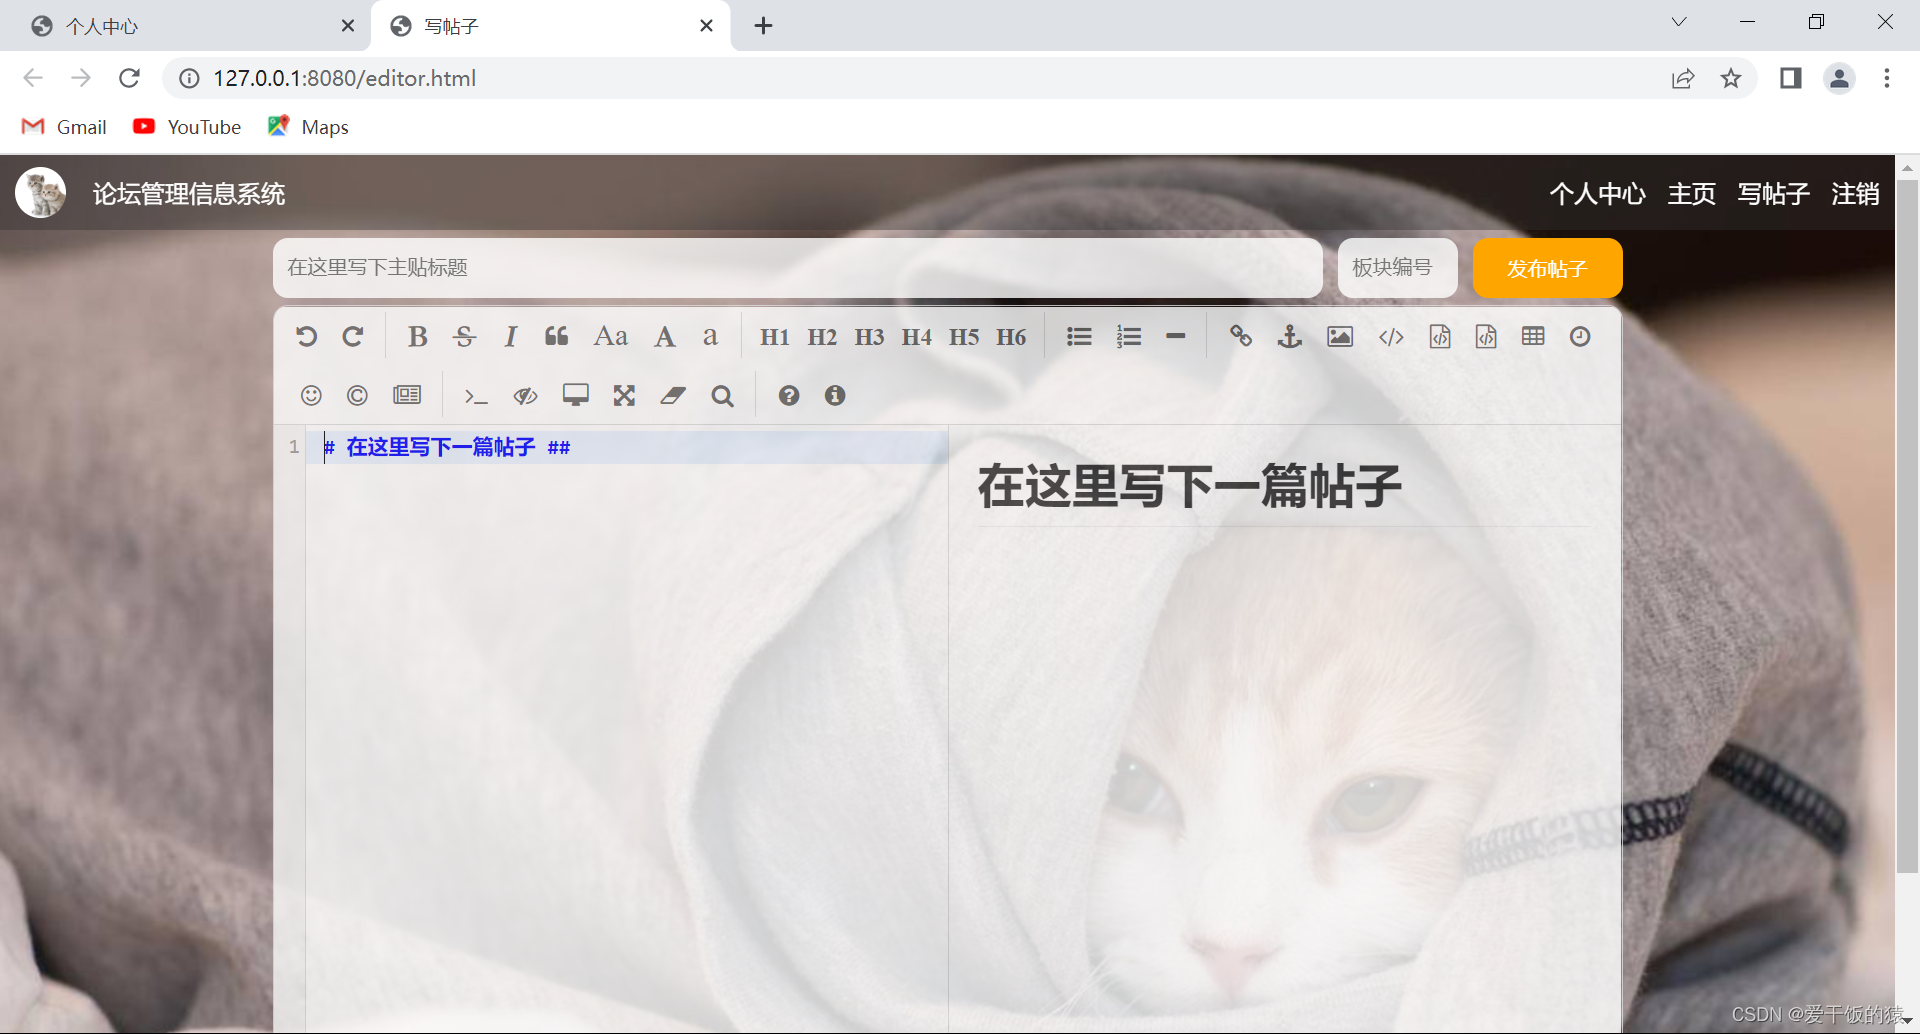Insert inline code with the </> icon
The height and width of the screenshot is (1034, 1920).
coord(1391,337)
